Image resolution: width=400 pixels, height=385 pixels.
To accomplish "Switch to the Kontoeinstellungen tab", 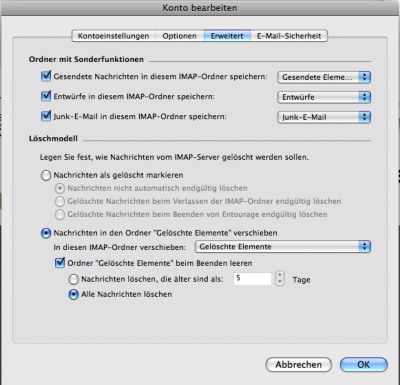I will click(x=113, y=36).
